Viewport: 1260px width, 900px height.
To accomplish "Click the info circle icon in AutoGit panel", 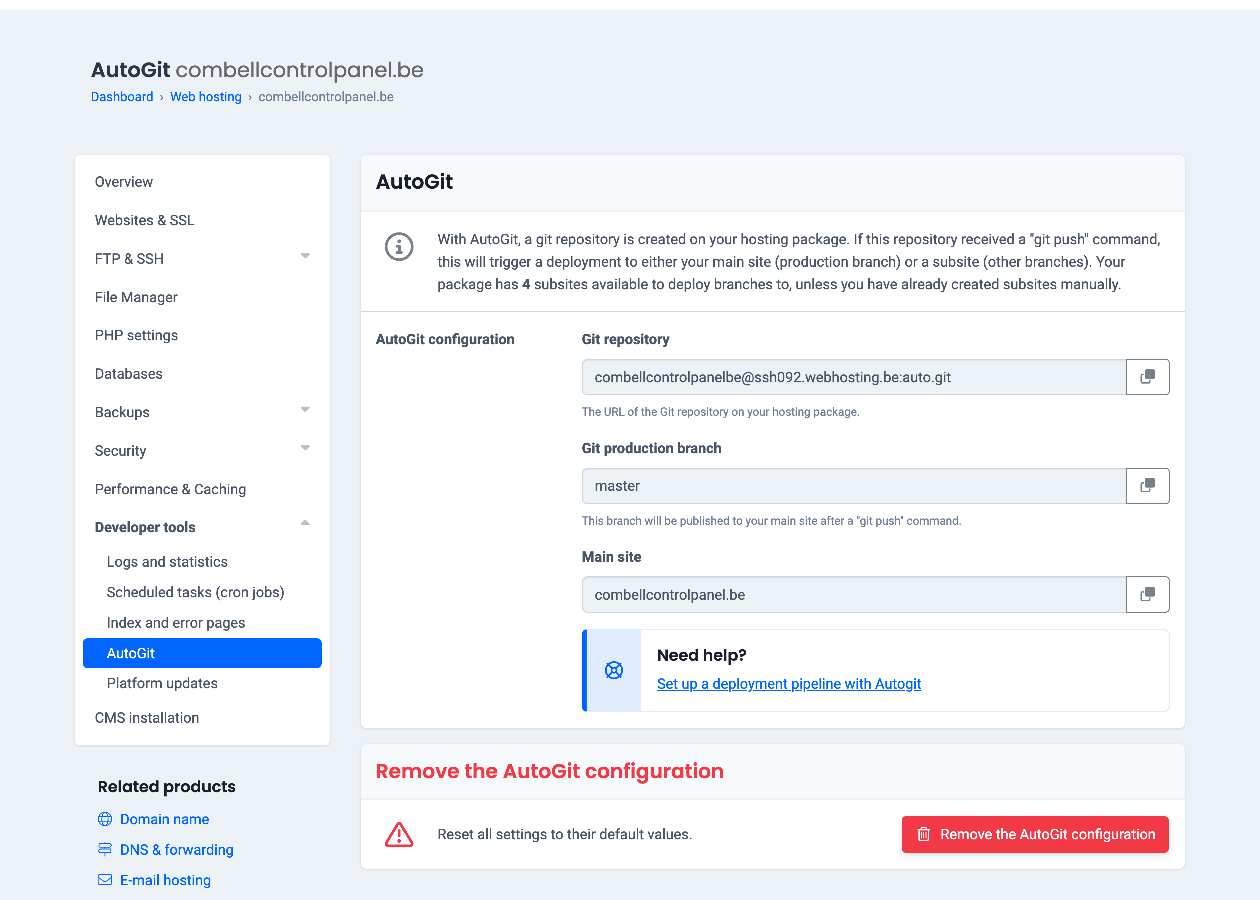I will point(399,247).
